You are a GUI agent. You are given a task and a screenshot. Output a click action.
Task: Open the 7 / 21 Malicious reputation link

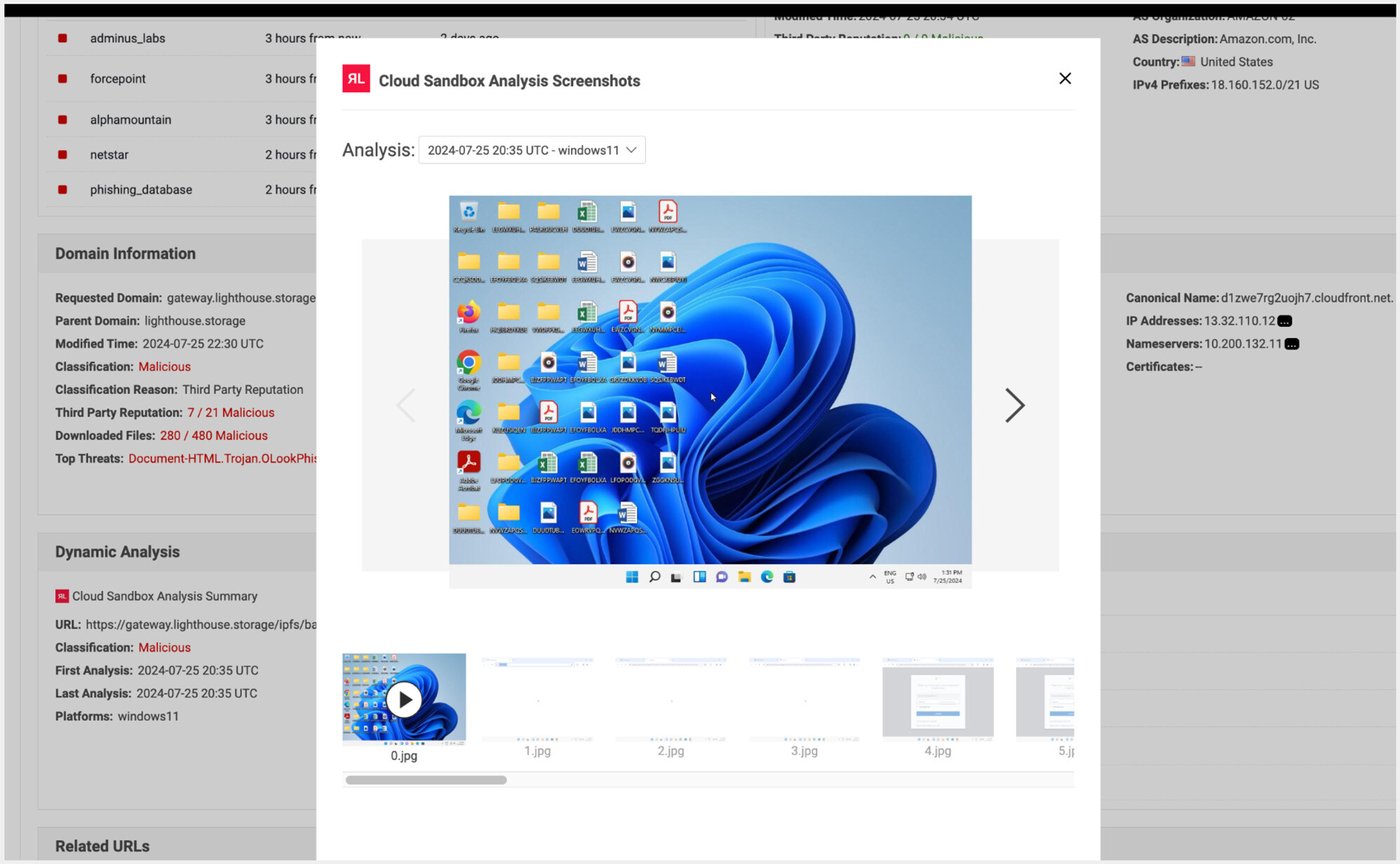click(230, 412)
